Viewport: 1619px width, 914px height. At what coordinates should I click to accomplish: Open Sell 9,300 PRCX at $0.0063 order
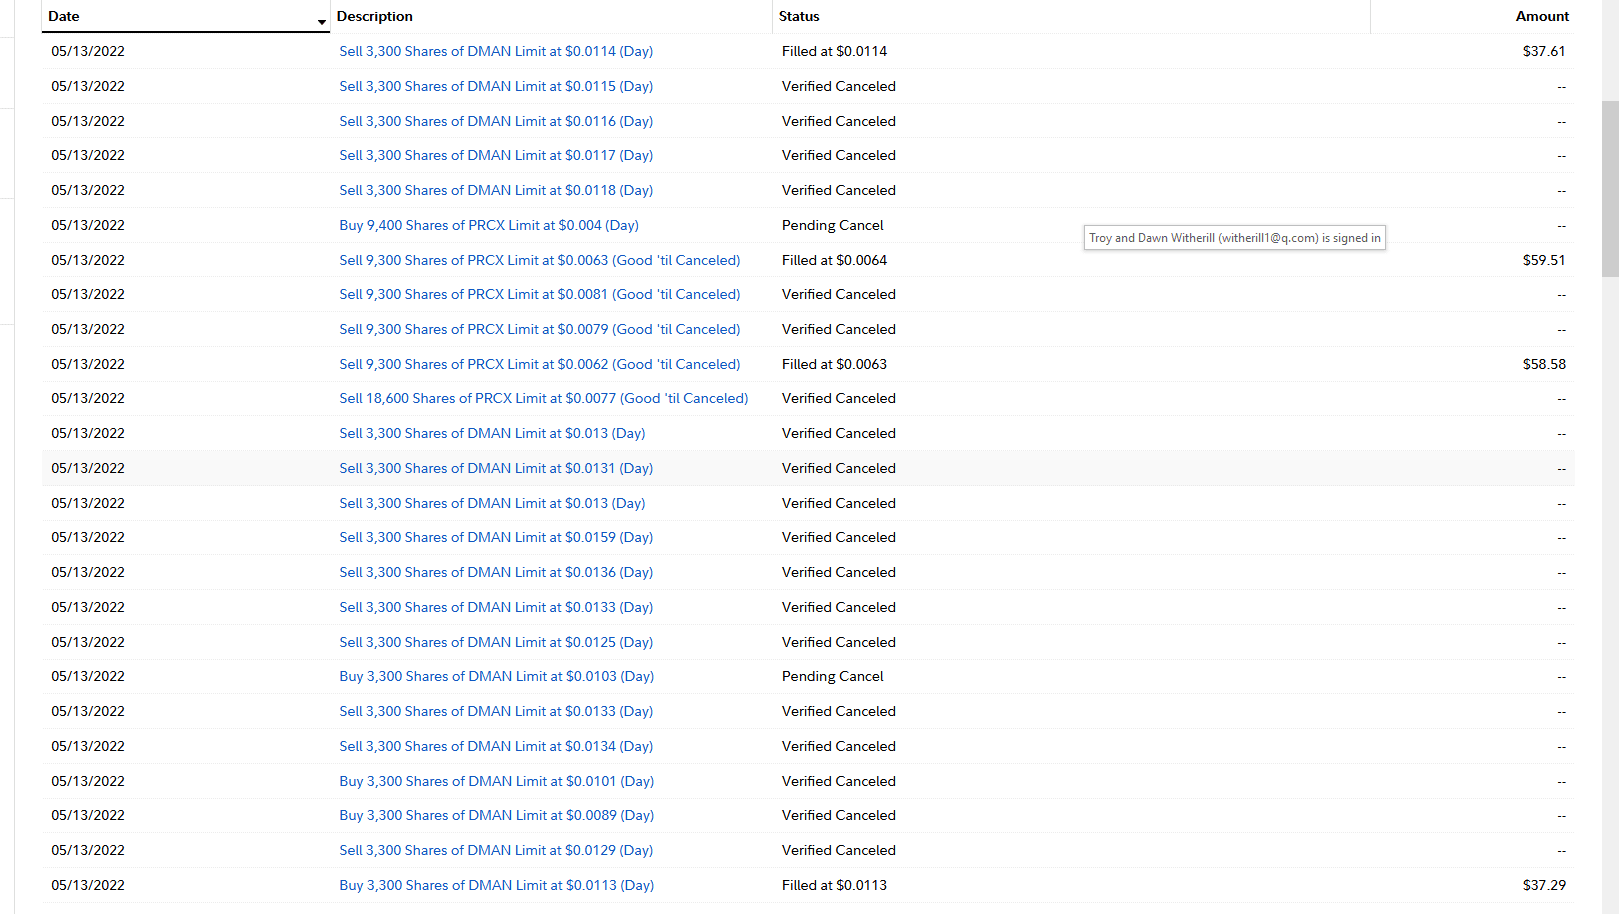pyautogui.click(x=539, y=260)
